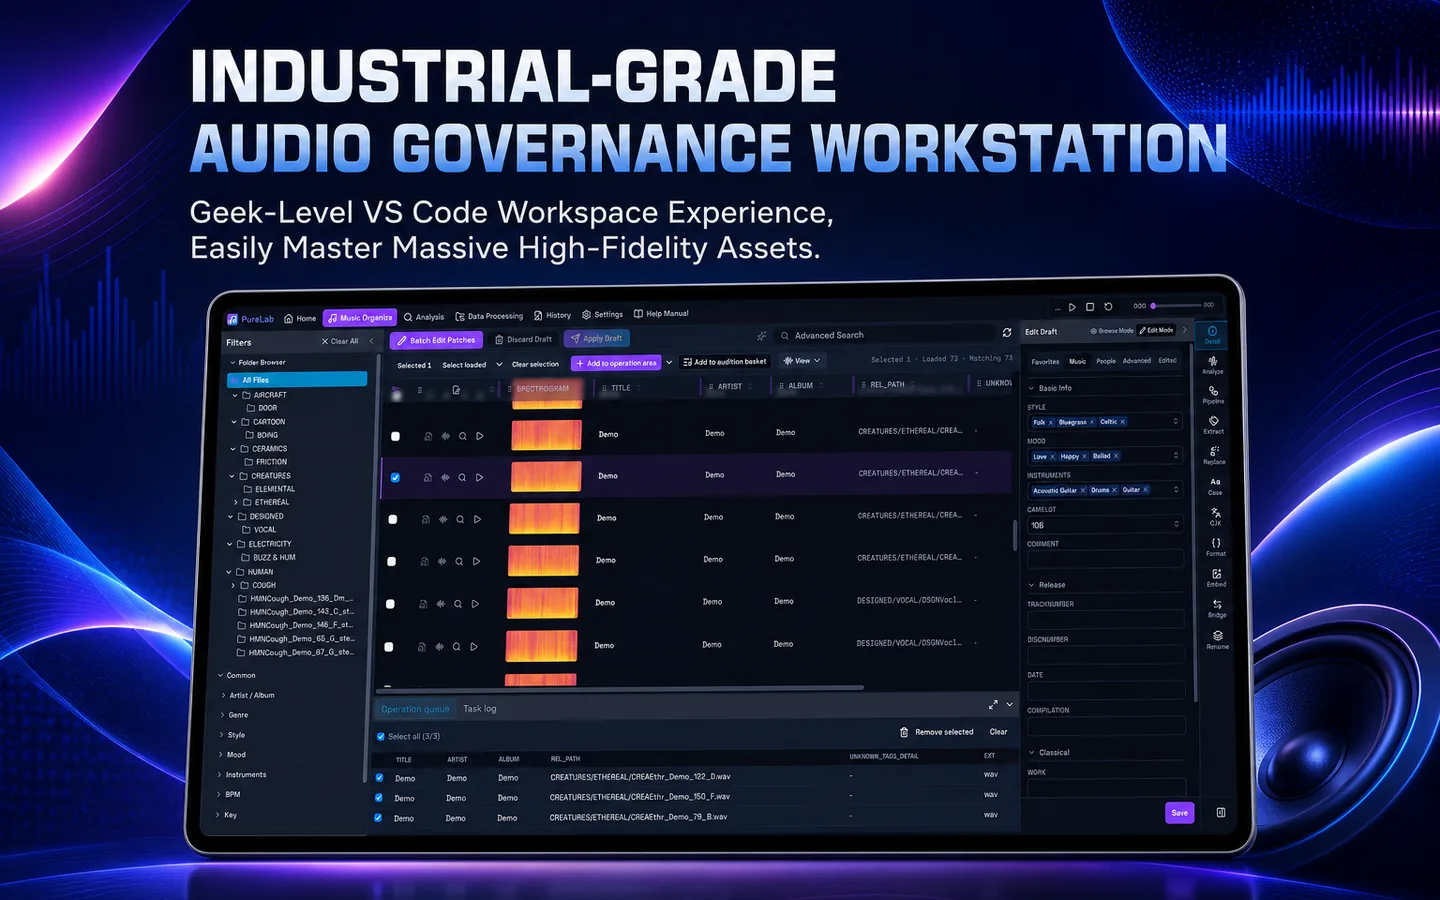Viewport: 1440px width, 900px height.
Task: Expand the Genre filter section
Action: (x=221, y=715)
